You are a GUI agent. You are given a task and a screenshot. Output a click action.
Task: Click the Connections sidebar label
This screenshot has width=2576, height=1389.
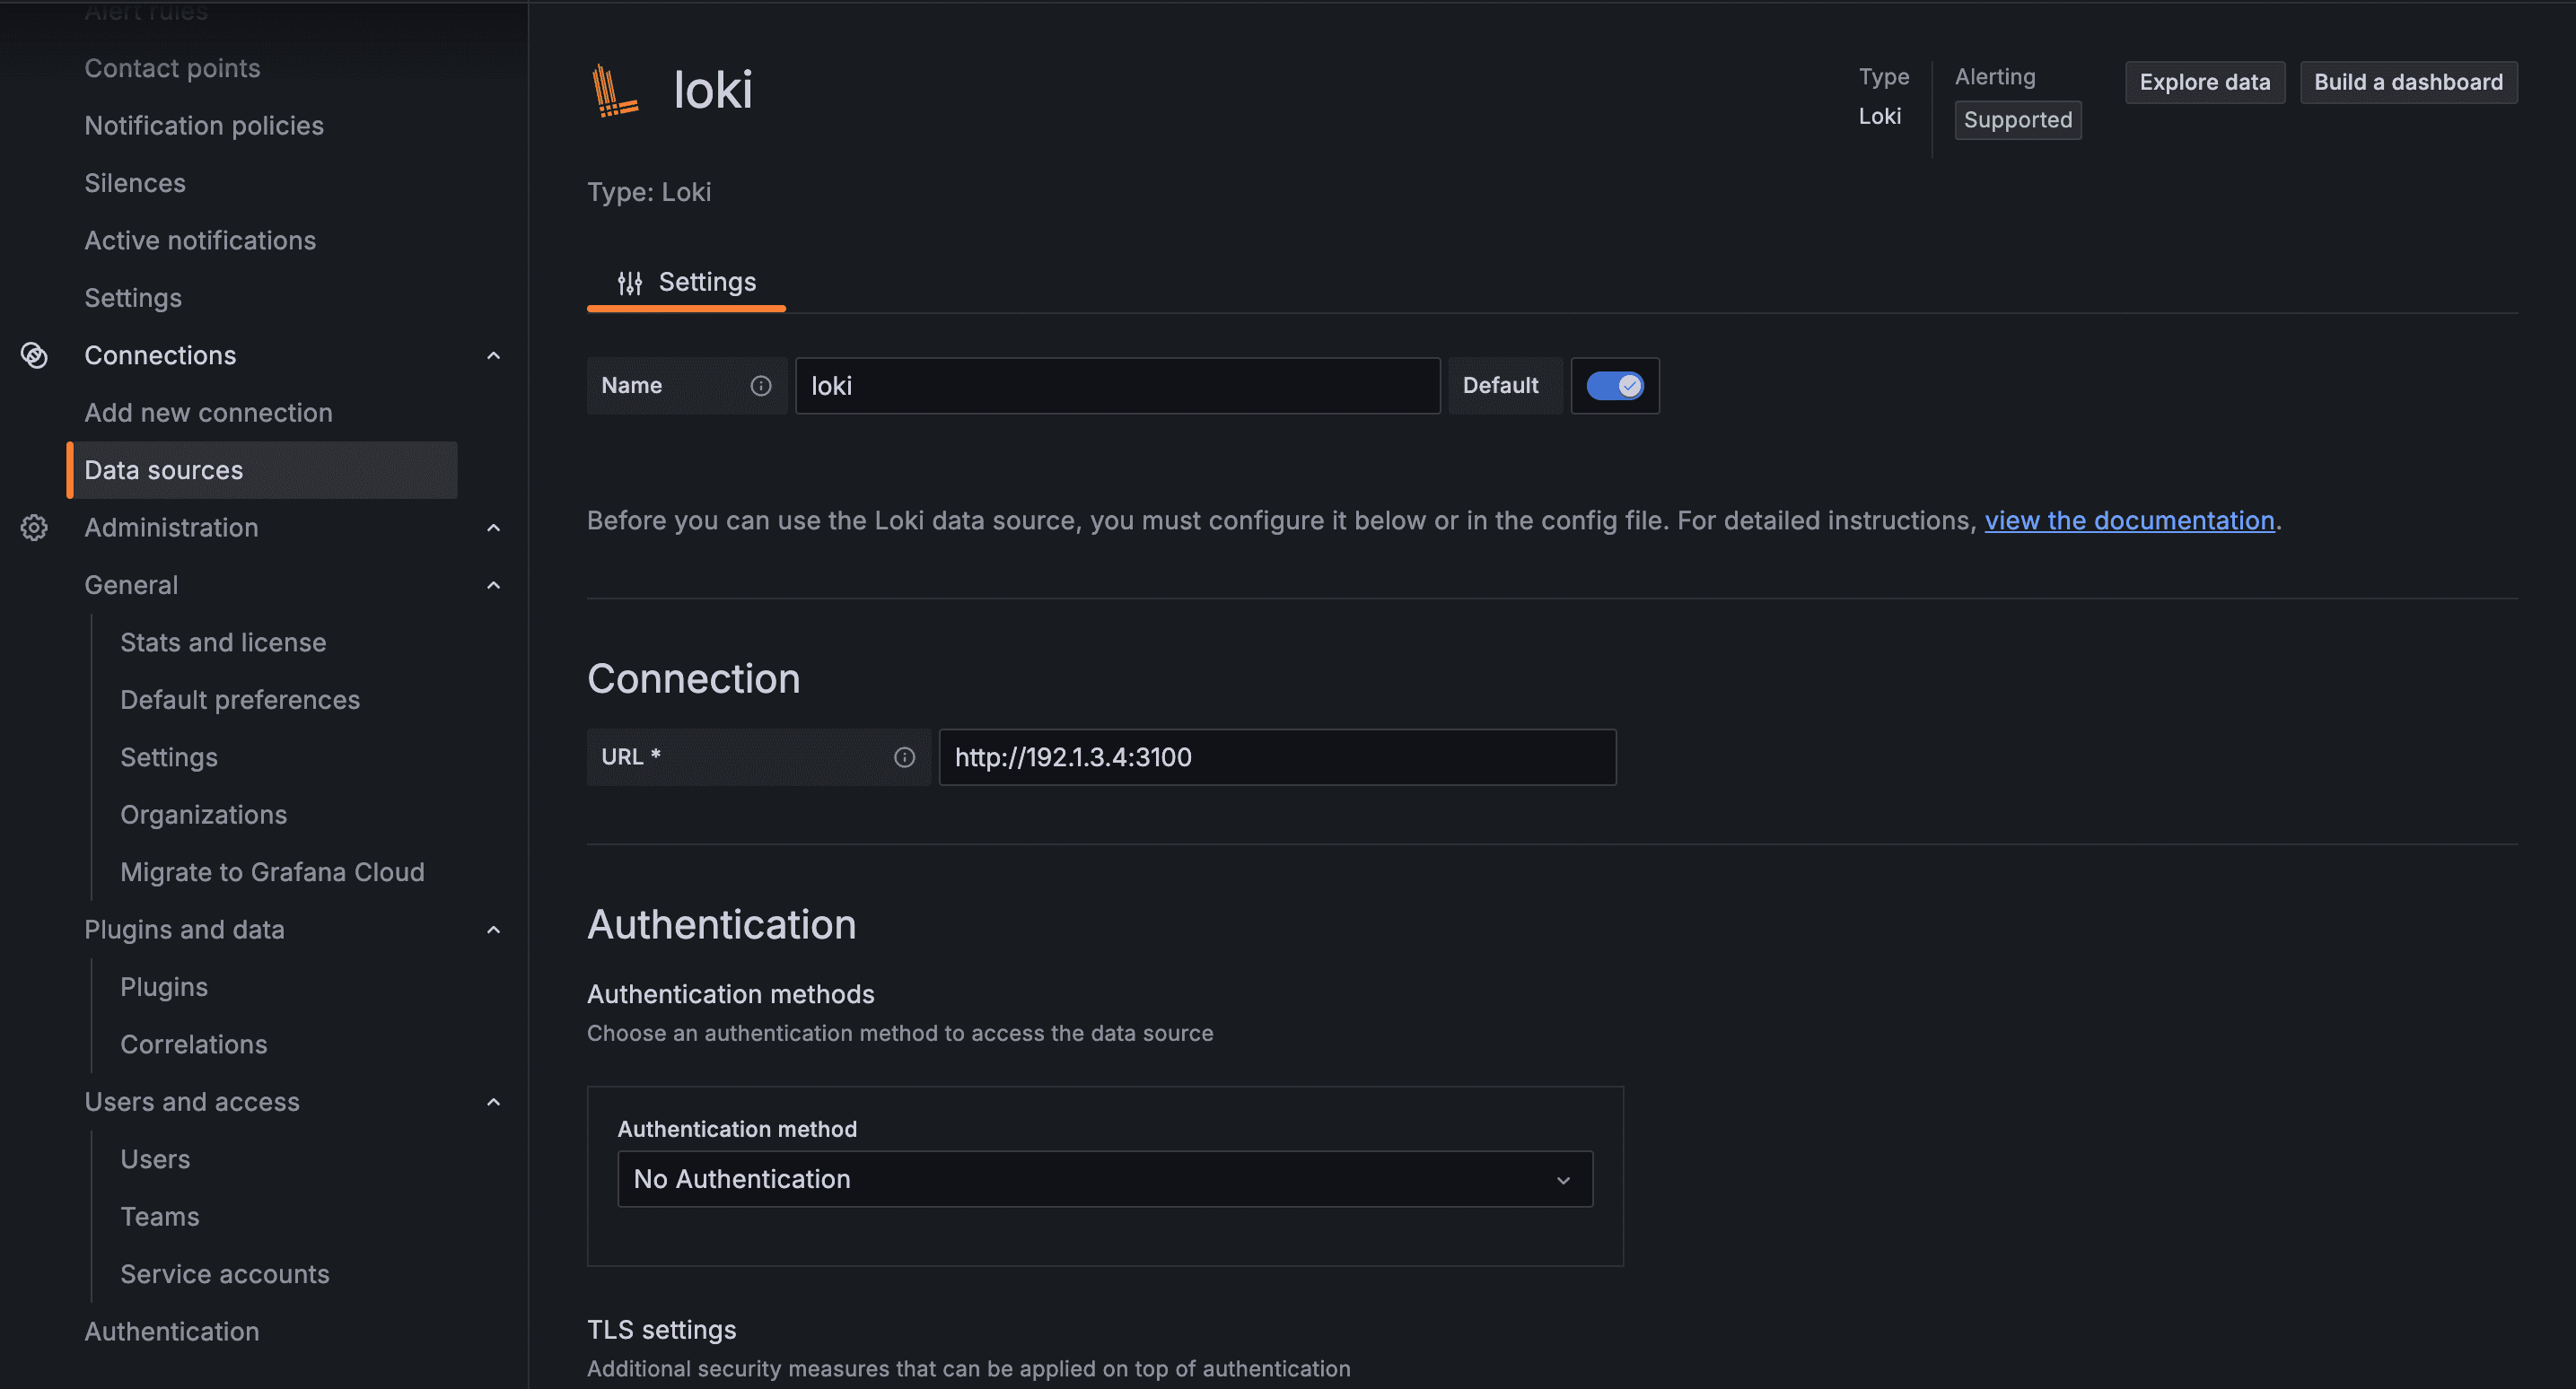(160, 355)
